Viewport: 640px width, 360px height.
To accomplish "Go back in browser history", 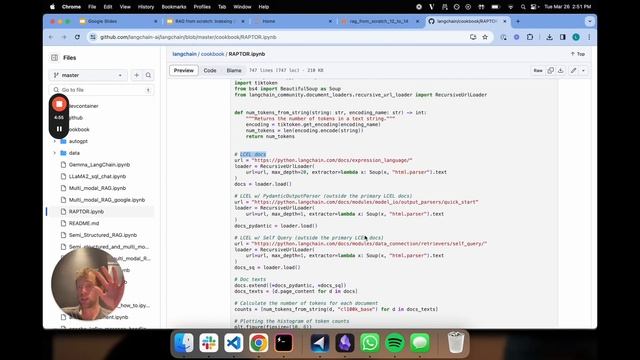I will pos(51,37).
